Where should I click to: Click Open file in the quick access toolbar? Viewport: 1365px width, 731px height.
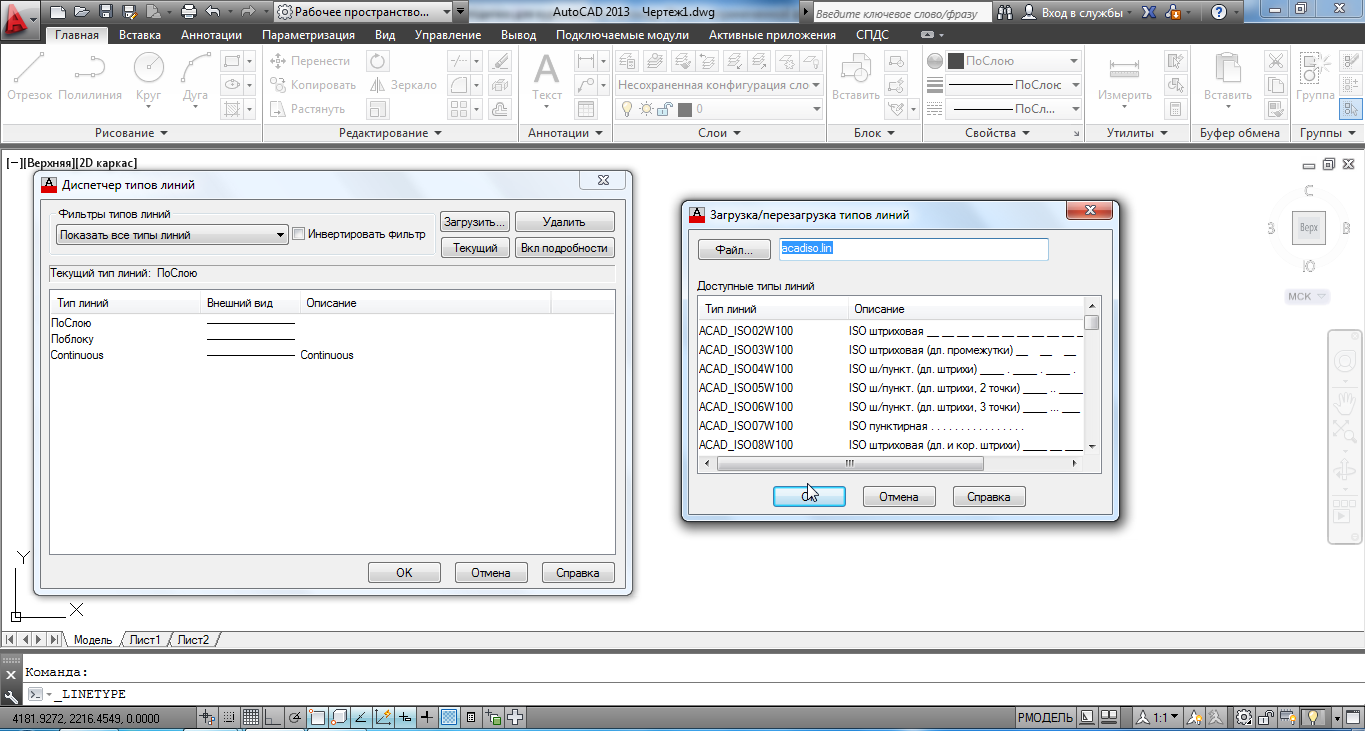[x=80, y=12]
